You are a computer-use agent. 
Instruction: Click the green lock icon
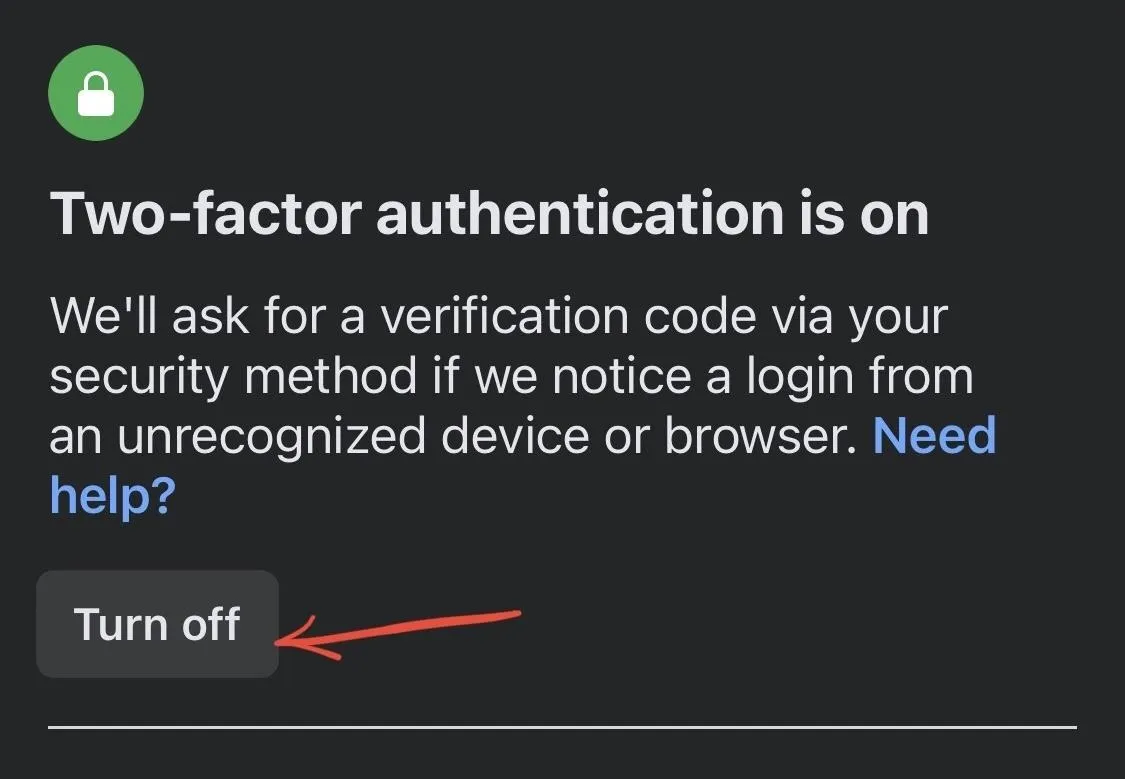(96, 93)
